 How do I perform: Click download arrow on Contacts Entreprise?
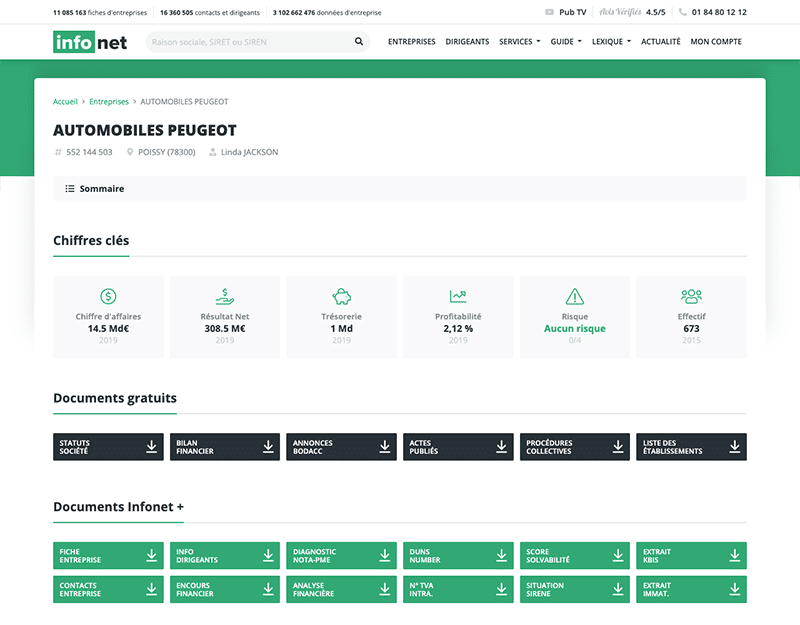(x=152, y=589)
